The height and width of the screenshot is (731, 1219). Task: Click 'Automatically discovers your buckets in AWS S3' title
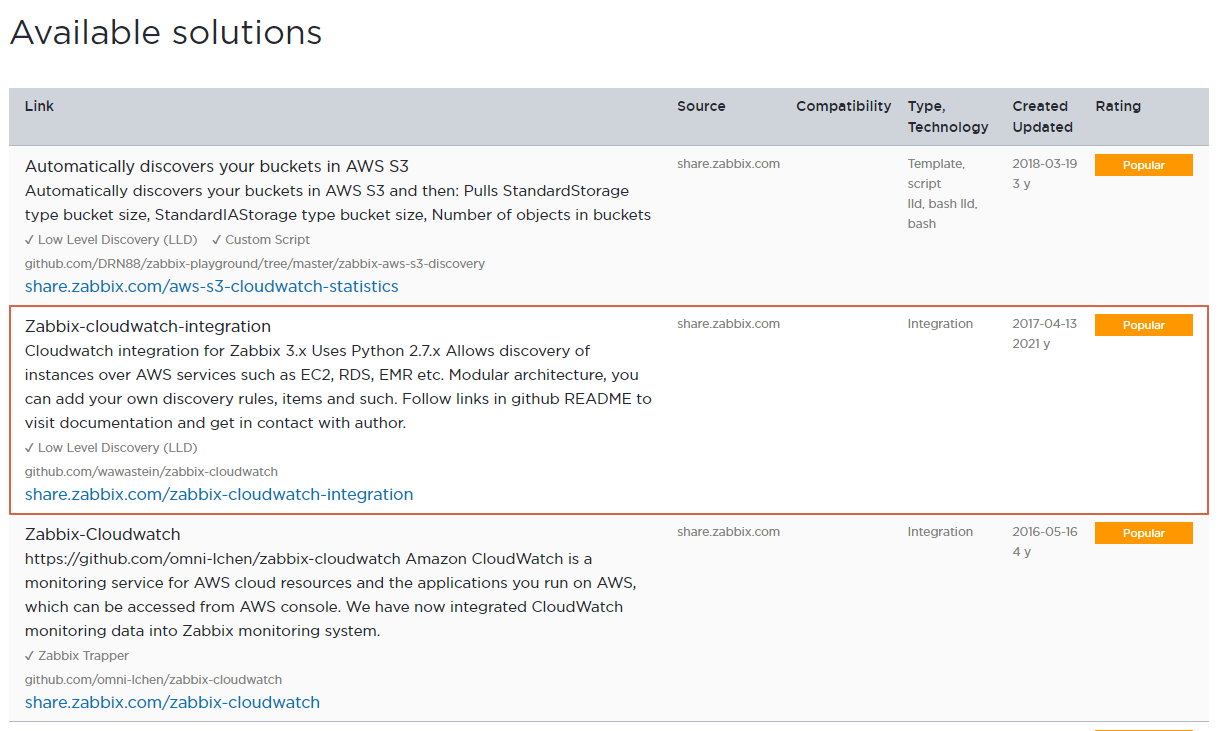(x=217, y=166)
